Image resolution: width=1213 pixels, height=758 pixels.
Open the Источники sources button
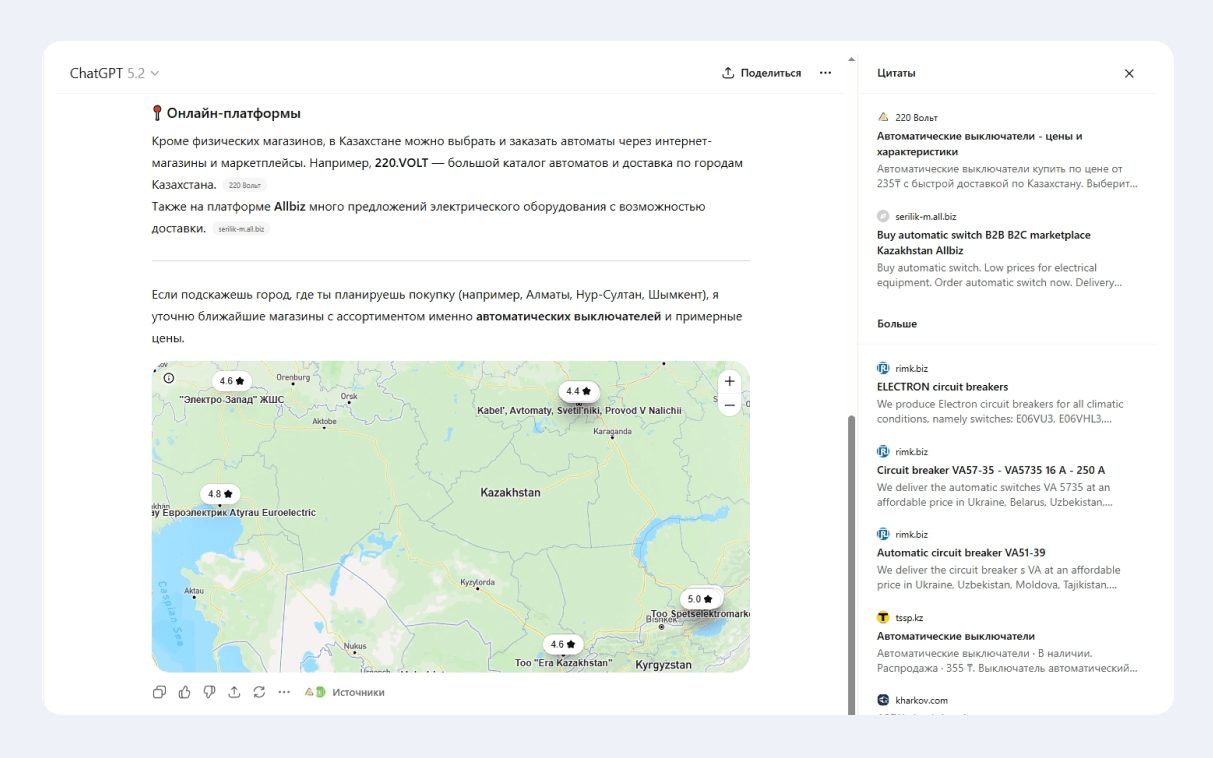[x=345, y=692]
